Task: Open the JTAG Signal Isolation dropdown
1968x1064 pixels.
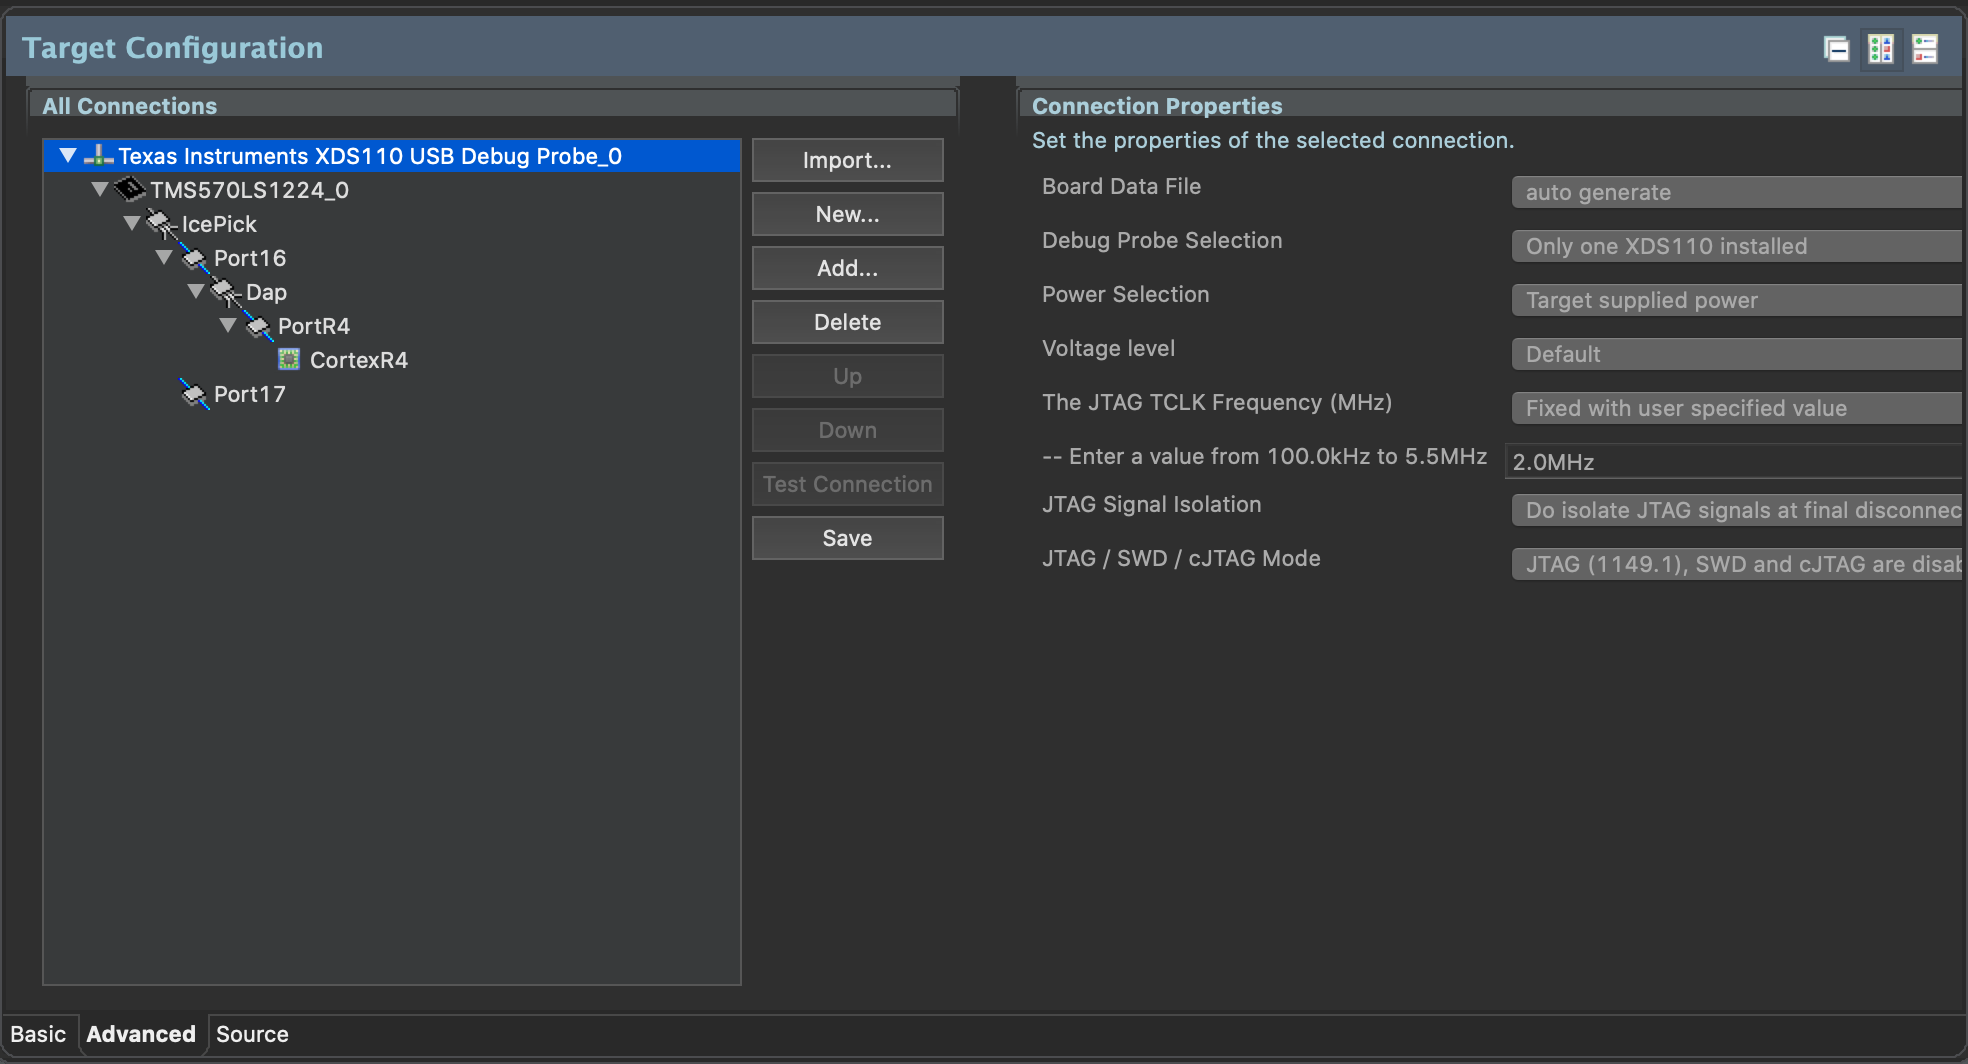Action: pyautogui.click(x=1736, y=510)
